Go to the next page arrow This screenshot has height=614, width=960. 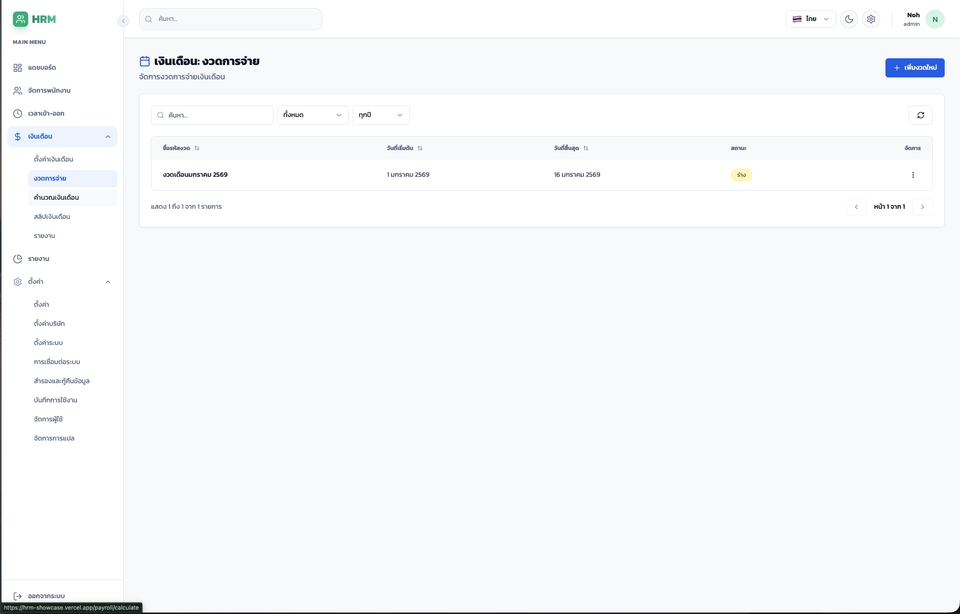[922, 207]
